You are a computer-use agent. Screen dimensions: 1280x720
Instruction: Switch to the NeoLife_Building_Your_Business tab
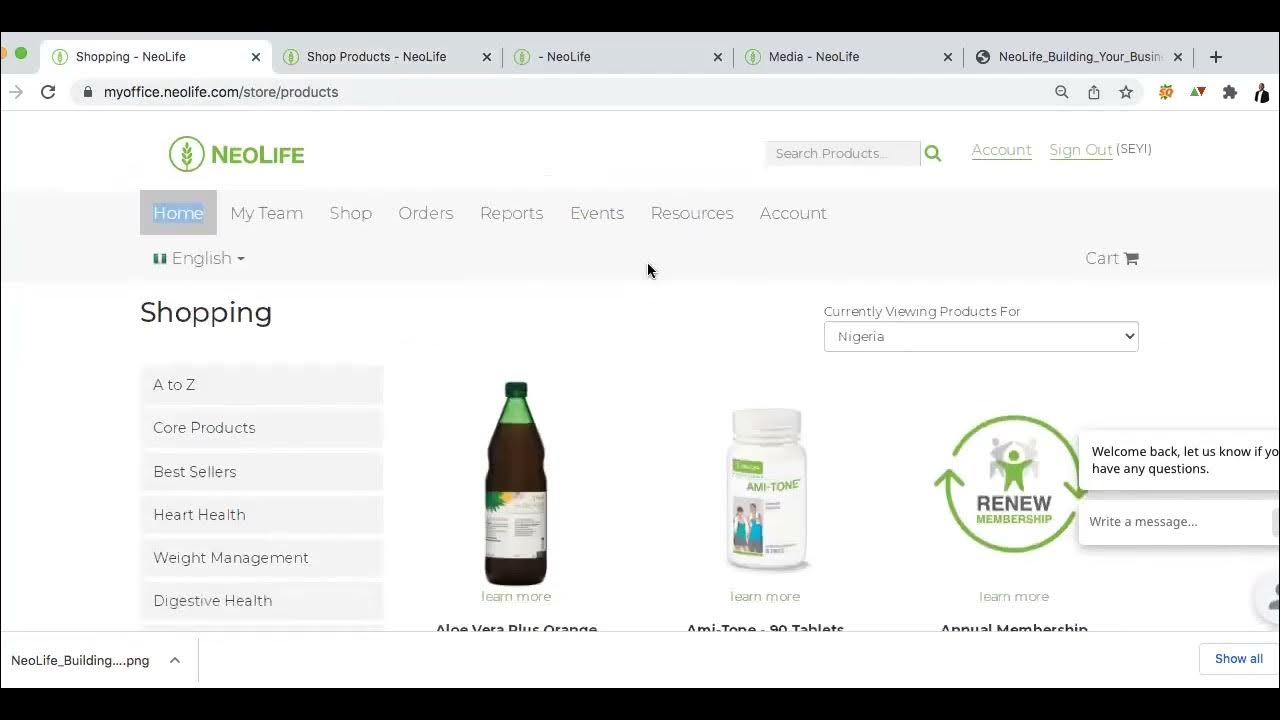click(1078, 57)
